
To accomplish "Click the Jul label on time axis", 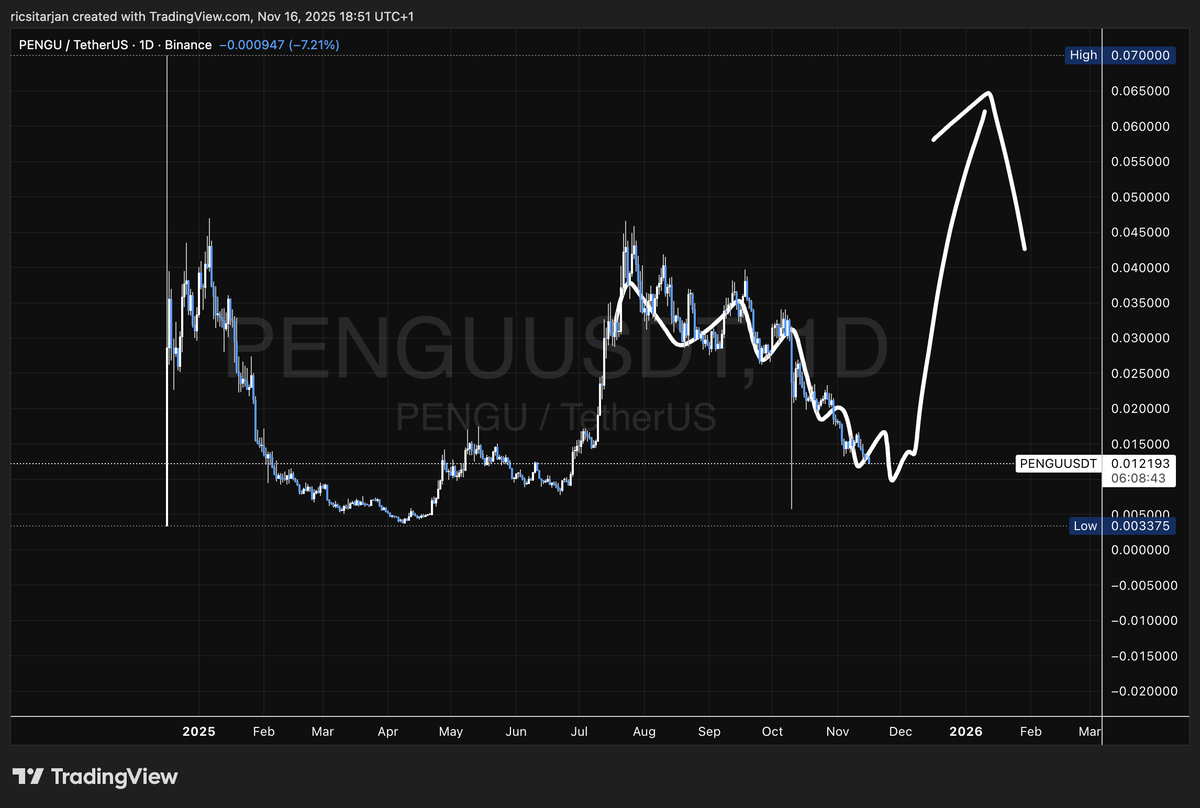I will pos(578,732).
